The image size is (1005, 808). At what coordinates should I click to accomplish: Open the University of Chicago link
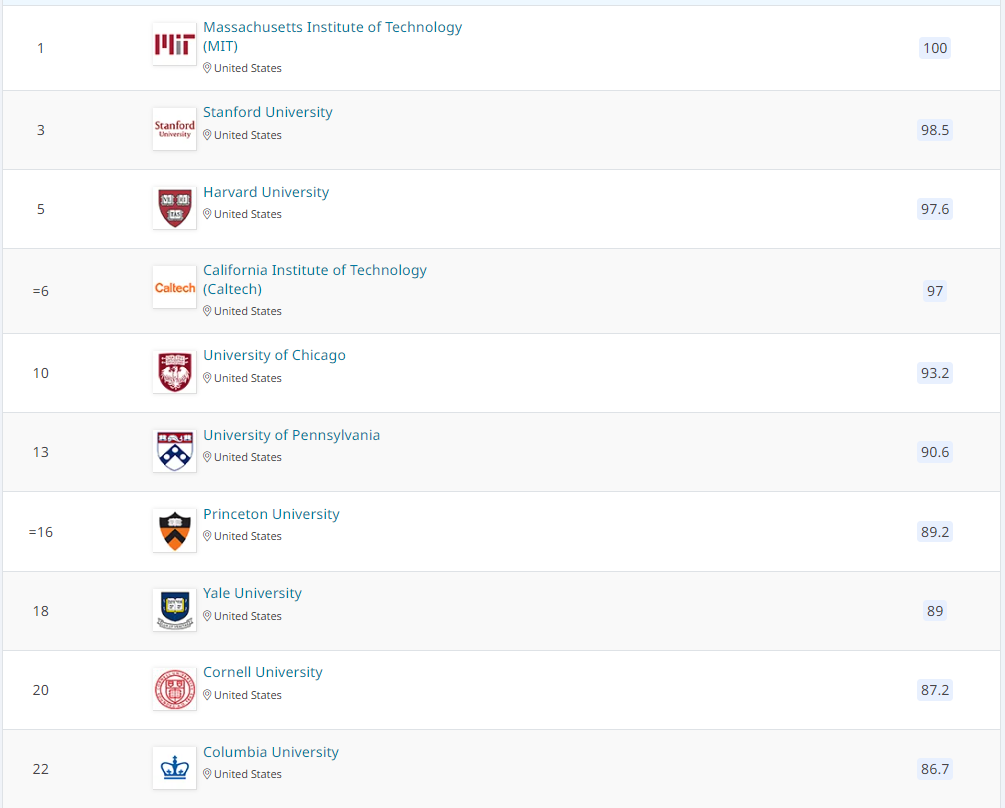tap(274, 355)
